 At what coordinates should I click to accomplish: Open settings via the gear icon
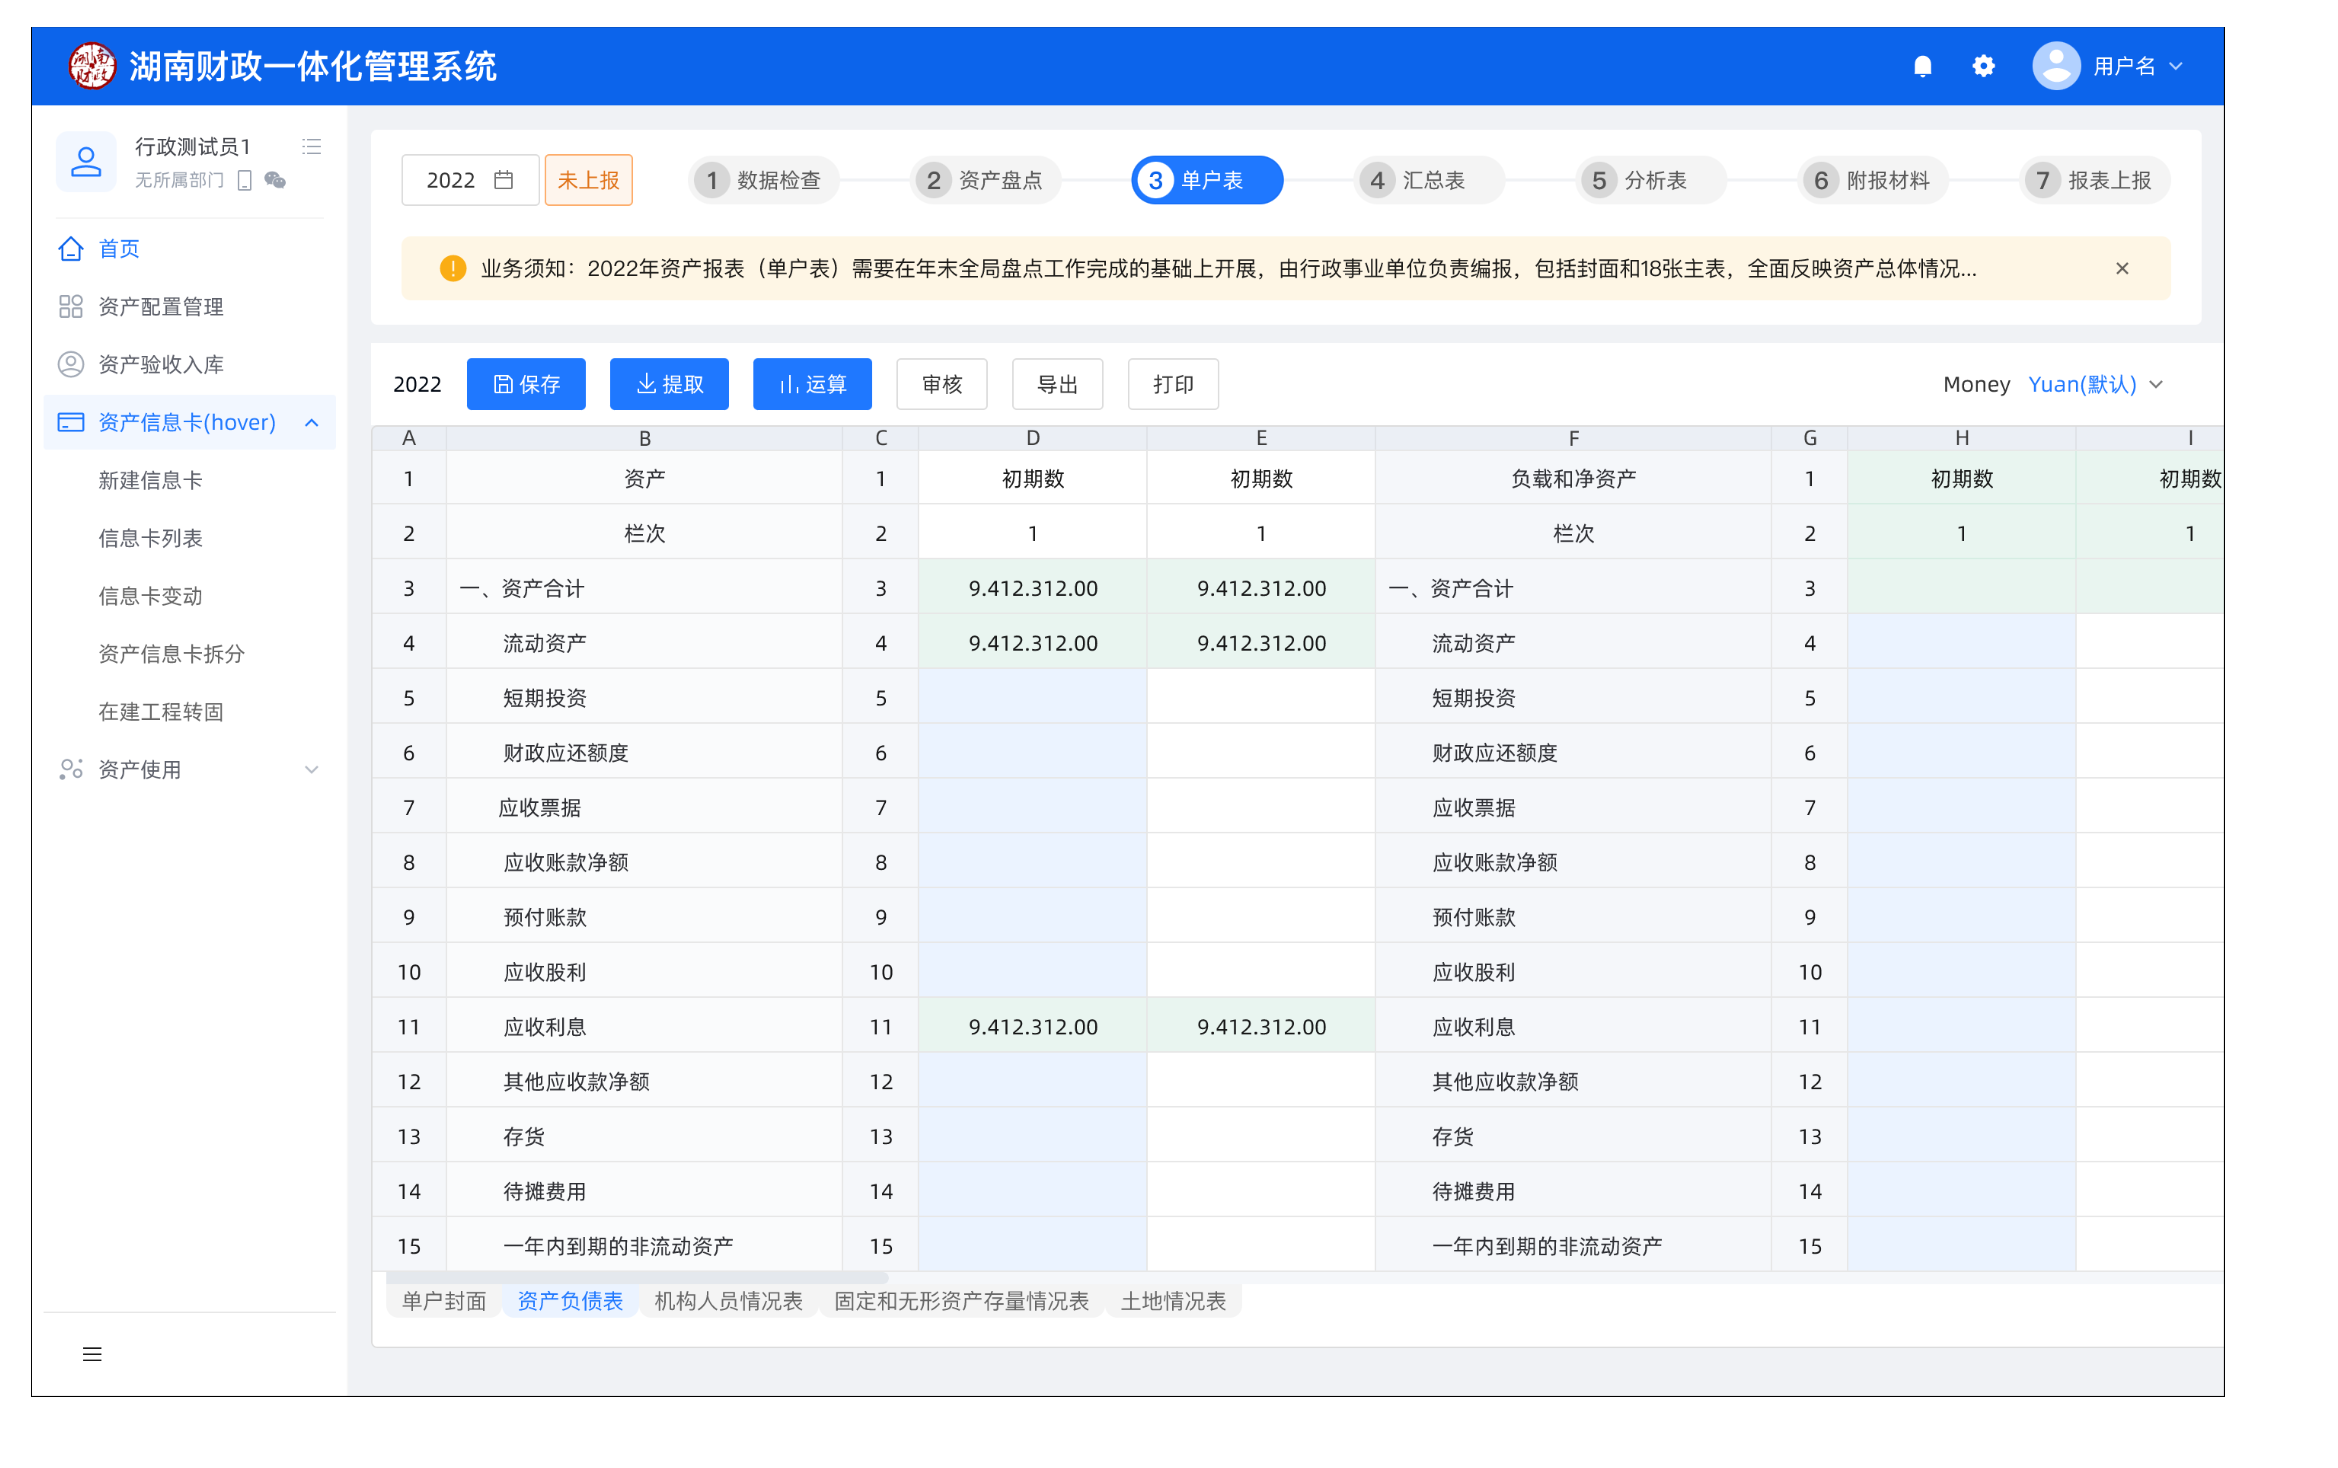pyautogui.click(x=1983, y=66)
